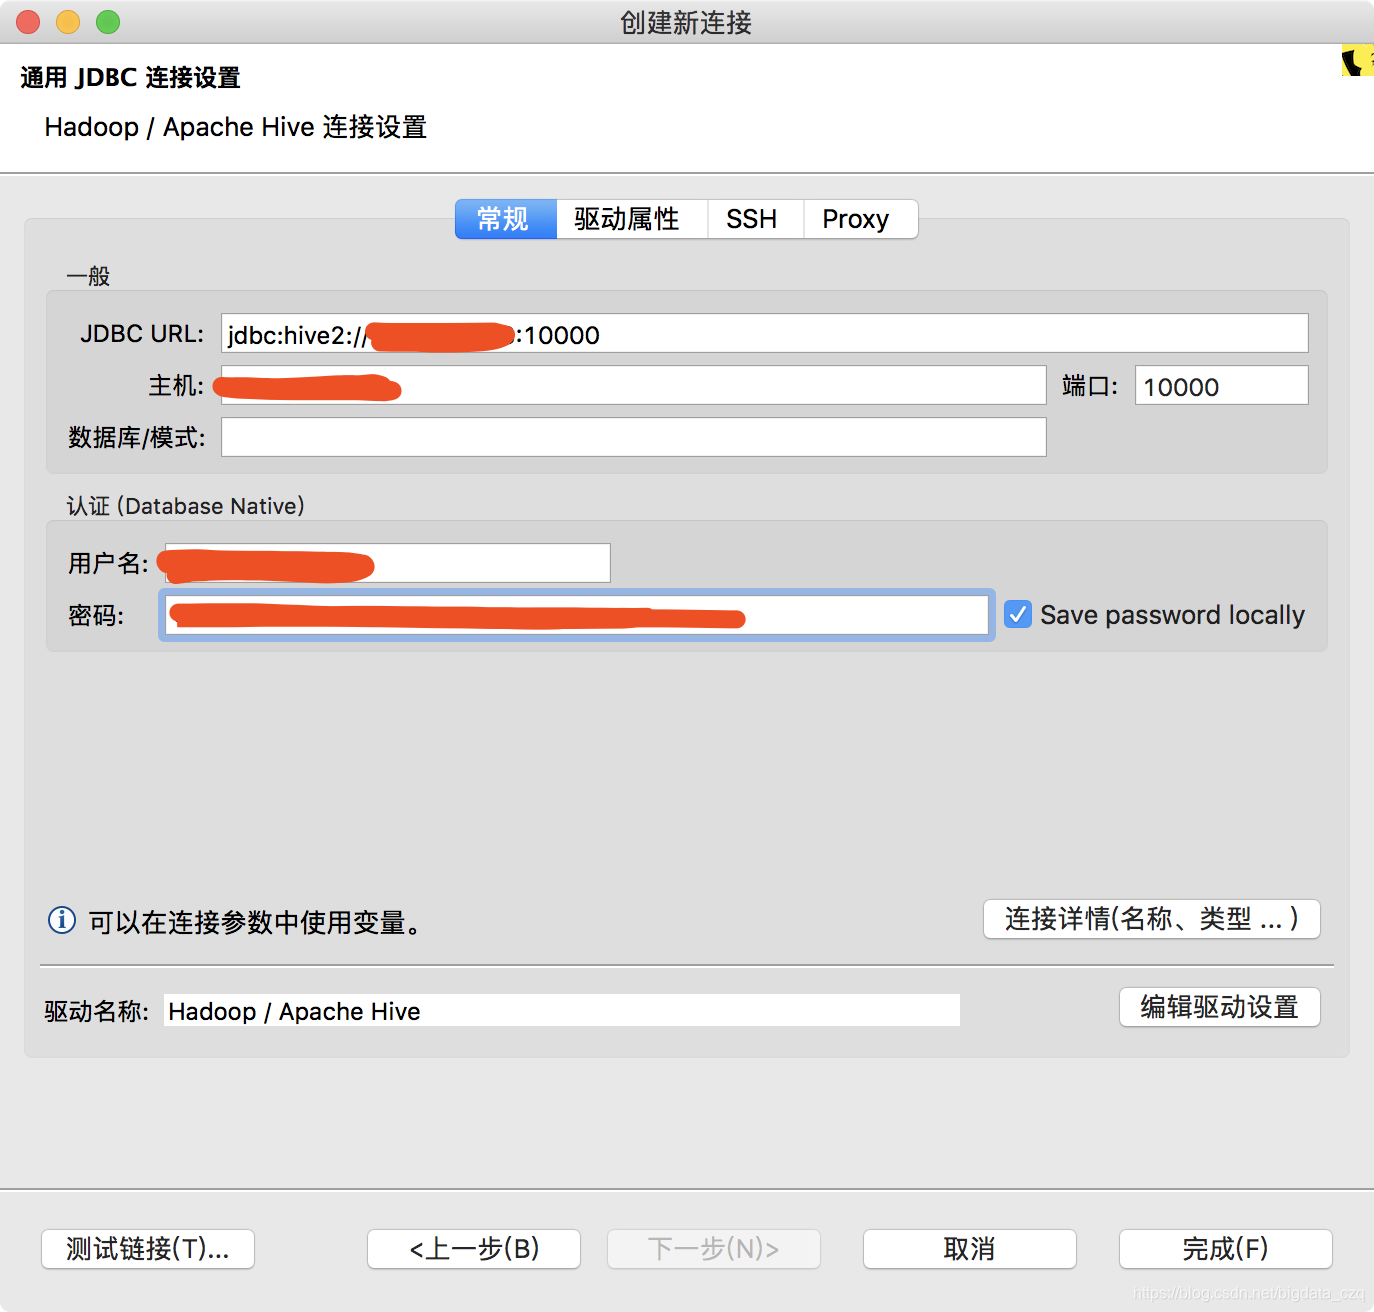1374x1312 pixels.
Task: Click the 通用 JDBC 连接设置 heading
Action: click(131, 77)
